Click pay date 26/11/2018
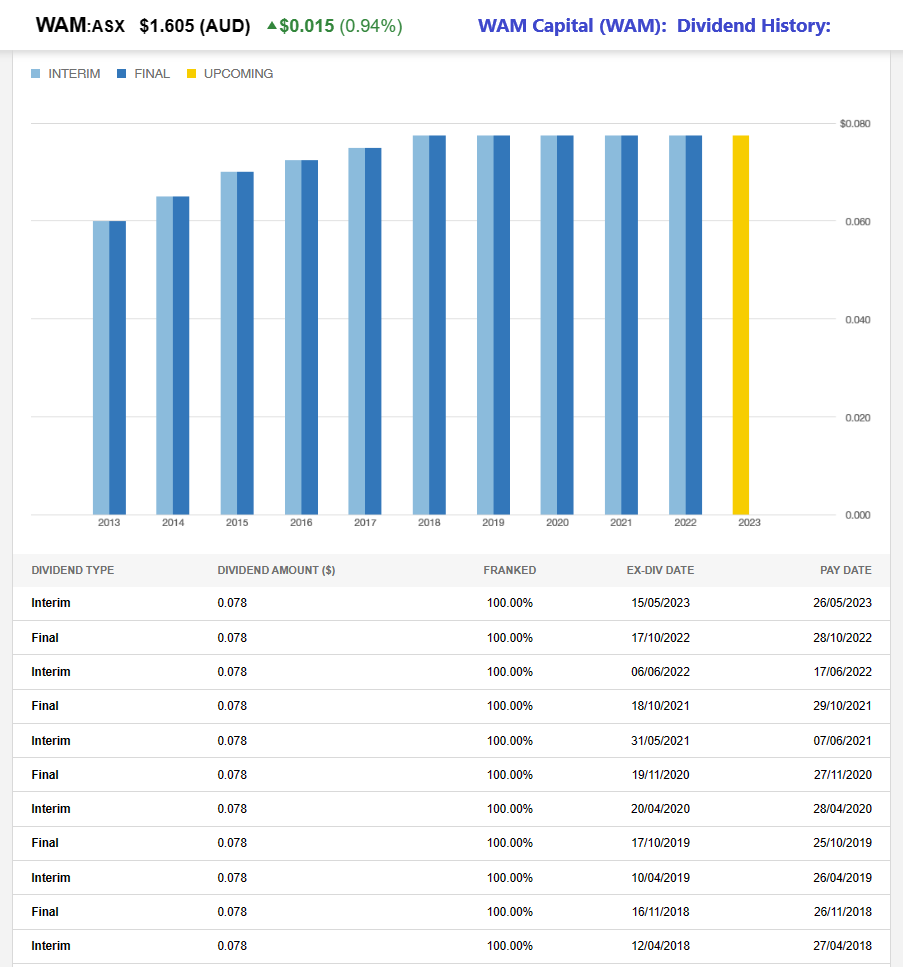The height and width of the screenshot is (967, 903). [843, 911]
